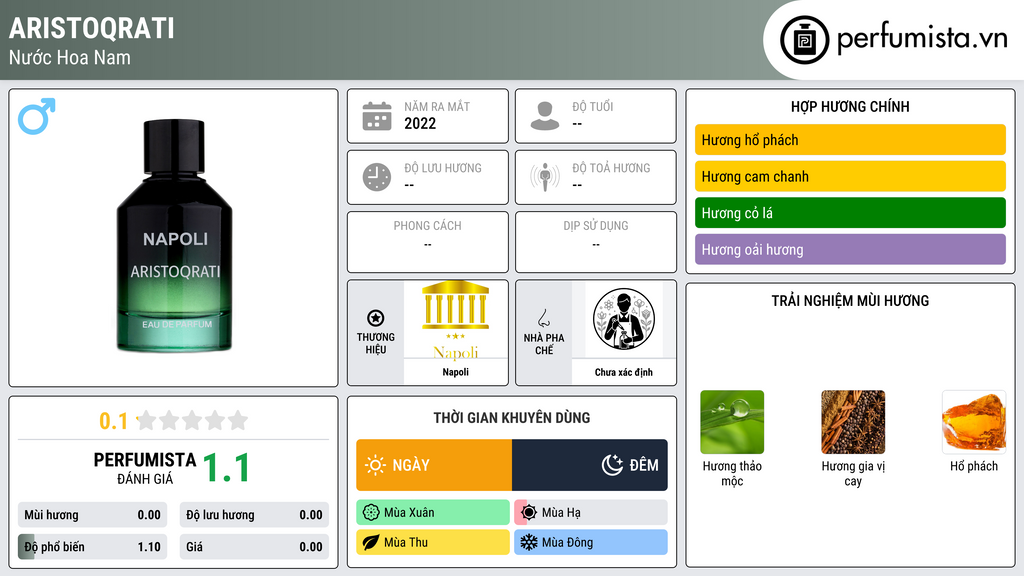This screenshot has width=1024, height=576.
Task: Open the Hổ phách amber note thumbnail
Action: coord(974,422)
